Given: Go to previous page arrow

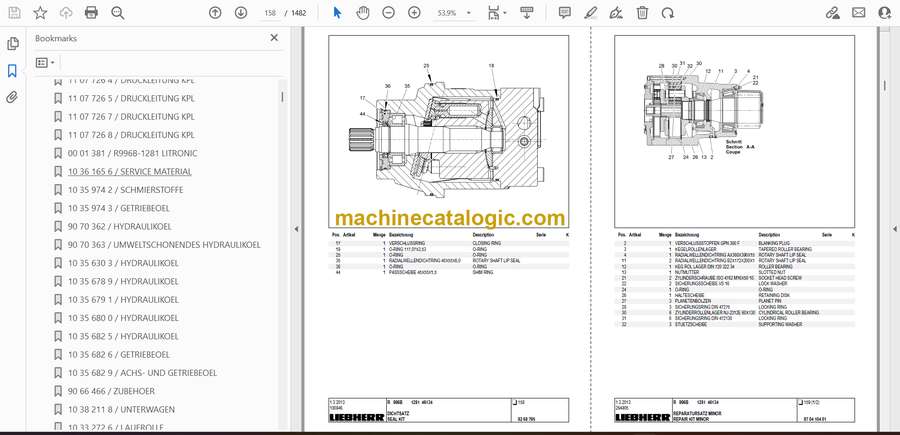Looking at the screenshot, I should 215,13.
